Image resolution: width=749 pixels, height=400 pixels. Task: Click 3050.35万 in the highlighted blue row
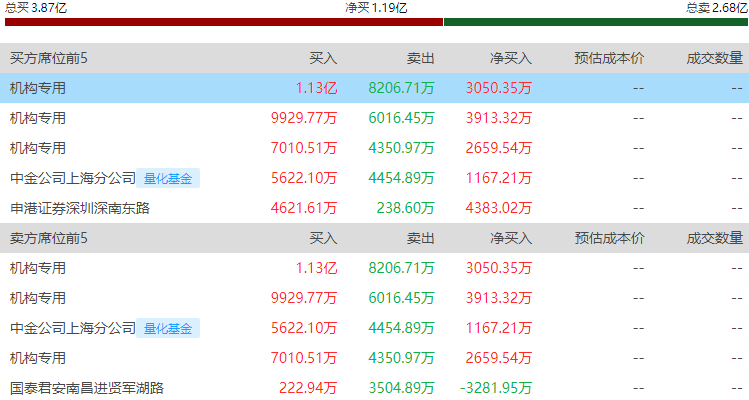pyautogui.click(x=499, y=88)
